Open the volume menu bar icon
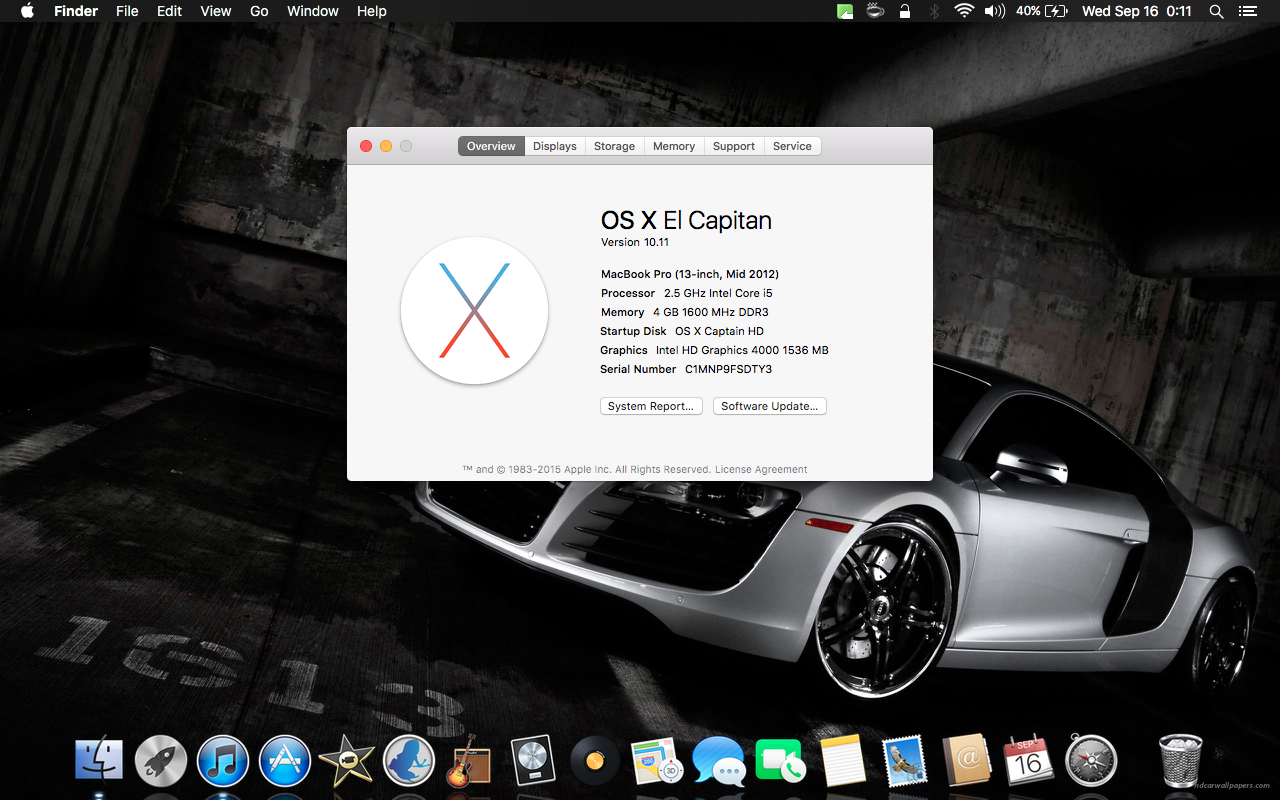 [994, 11]
